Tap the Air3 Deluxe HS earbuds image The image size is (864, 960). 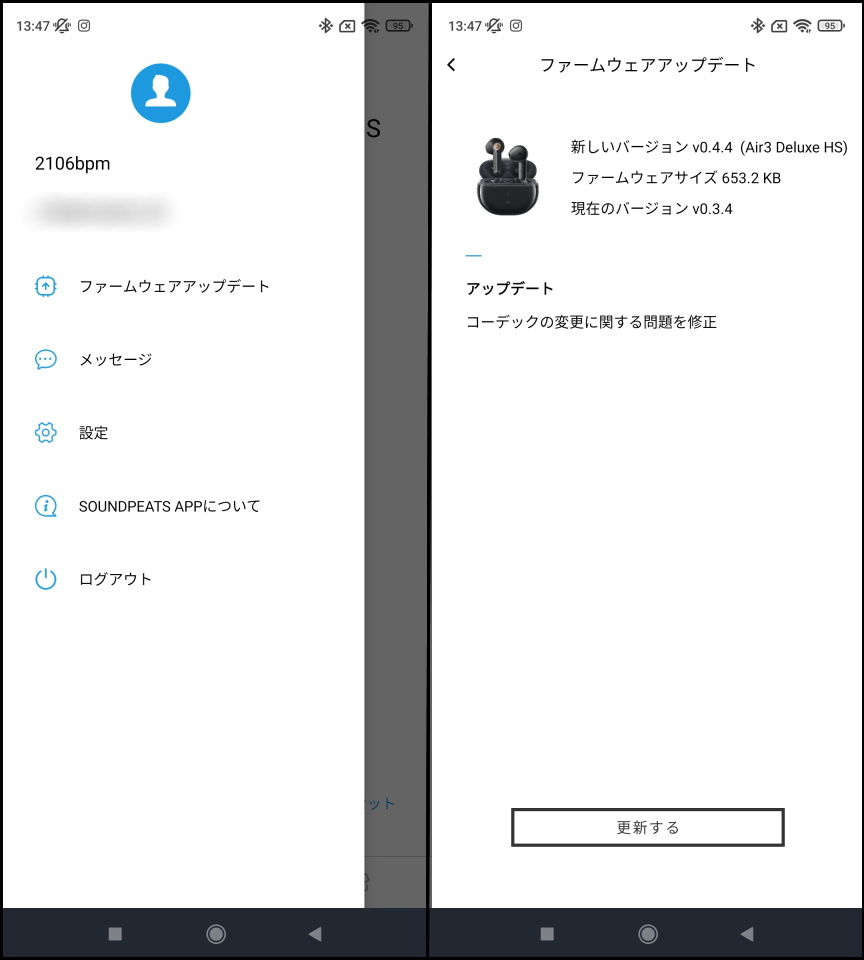[508, 177]
